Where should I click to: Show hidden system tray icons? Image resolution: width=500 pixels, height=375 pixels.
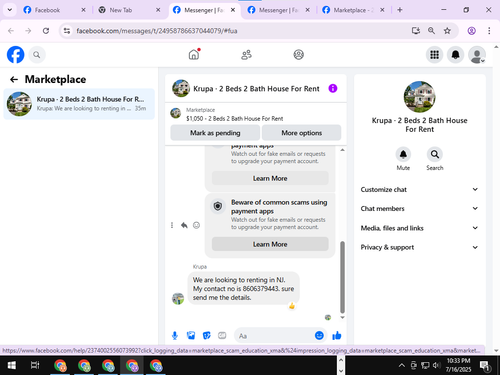tap(402, 366)
